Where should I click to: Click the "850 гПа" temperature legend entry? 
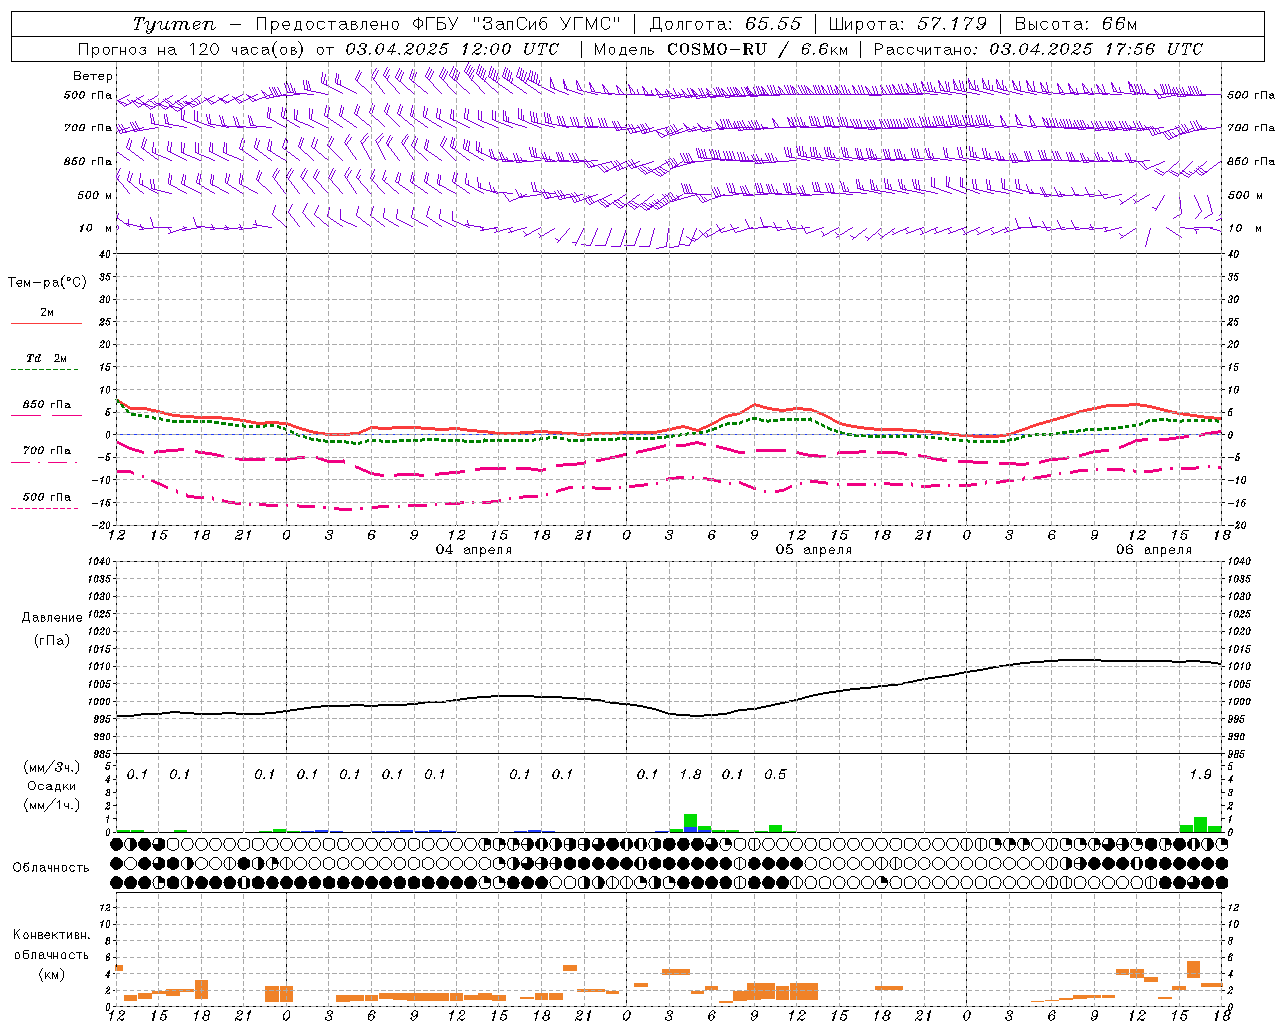click(47, 405)
